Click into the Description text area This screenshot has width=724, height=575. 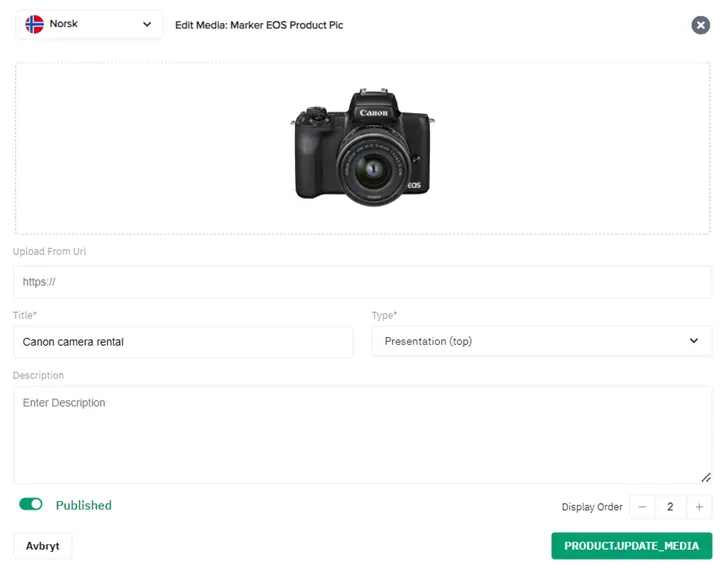[x=362, y=435]
